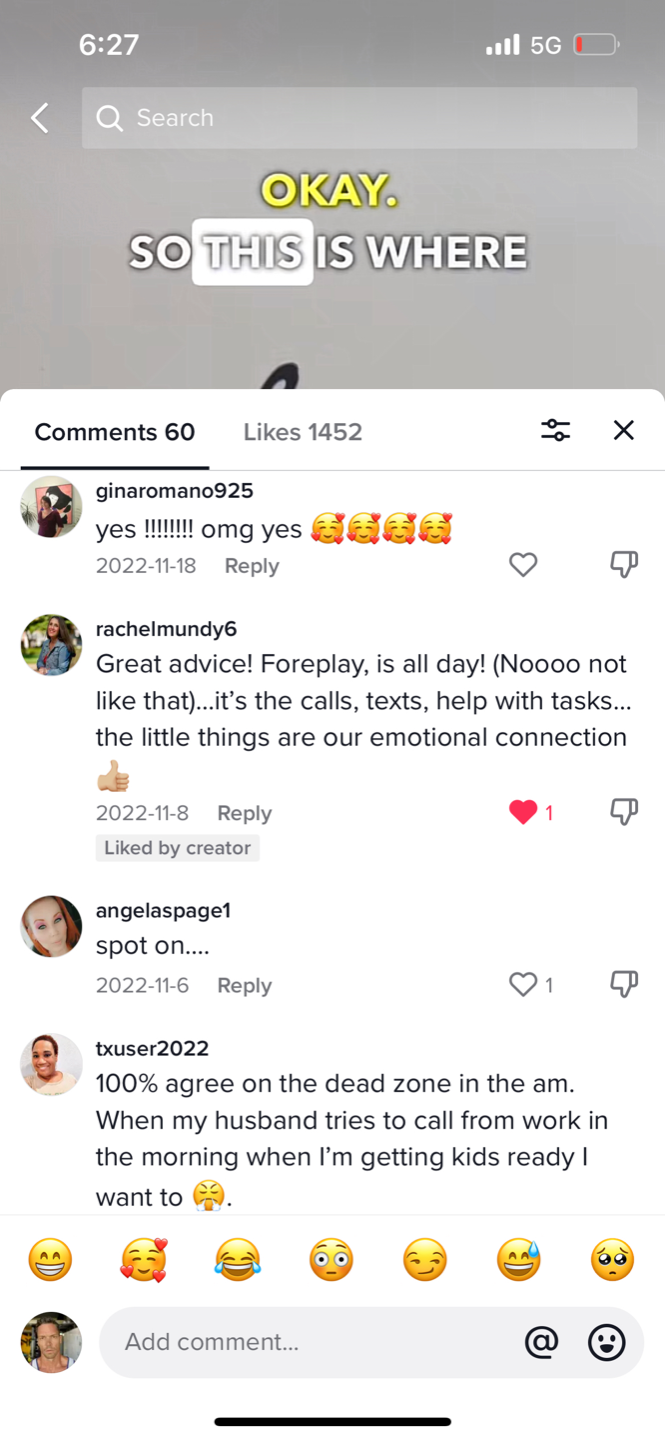Switch to the Likes 1452 tab
This screenshot has height=1440, width=665.
tap(302, 432)
